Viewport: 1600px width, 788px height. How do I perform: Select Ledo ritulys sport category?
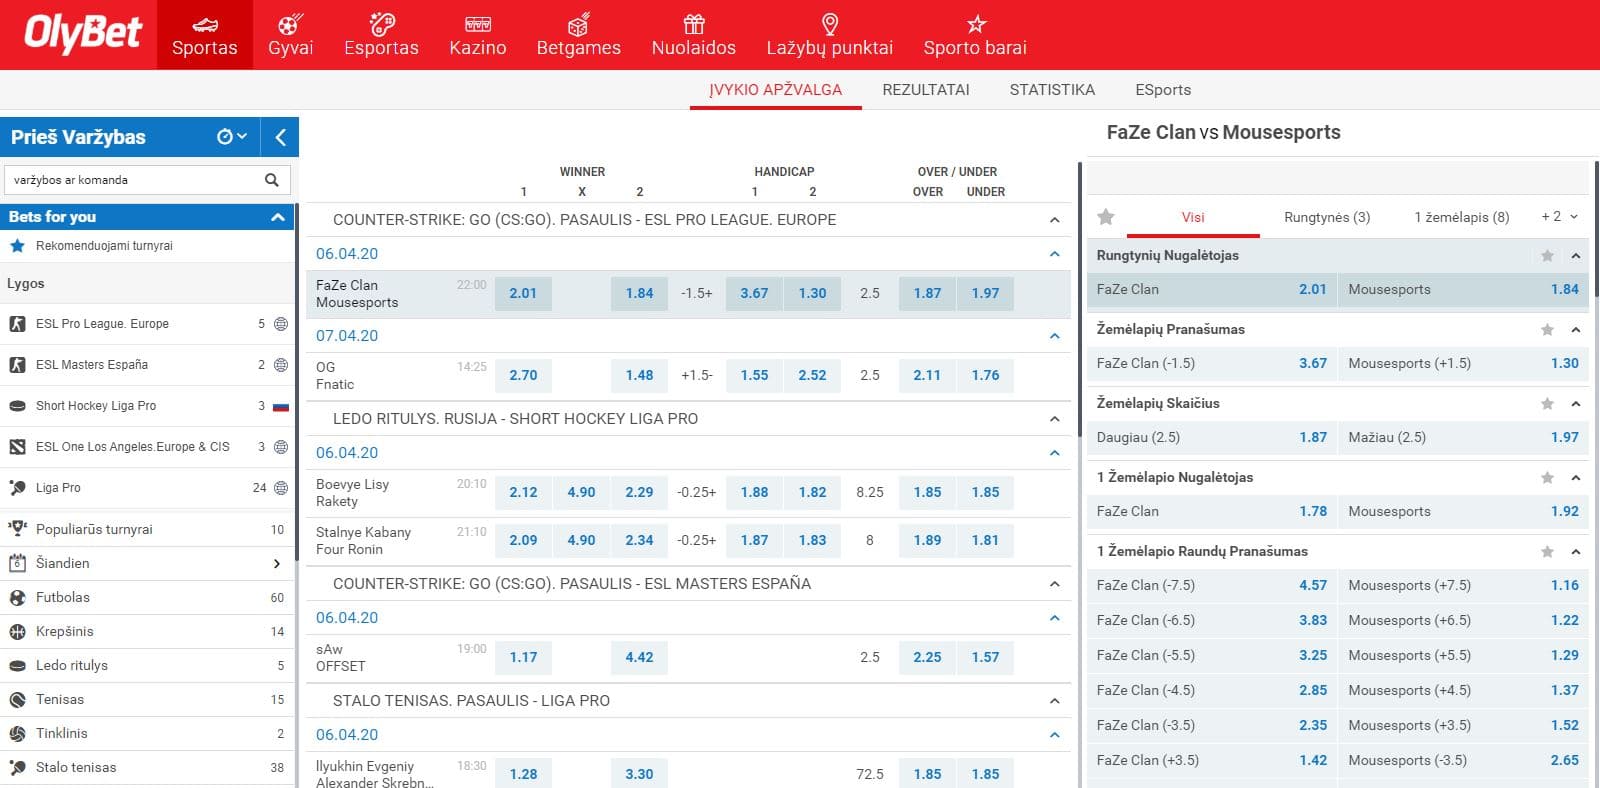(148, 665)
